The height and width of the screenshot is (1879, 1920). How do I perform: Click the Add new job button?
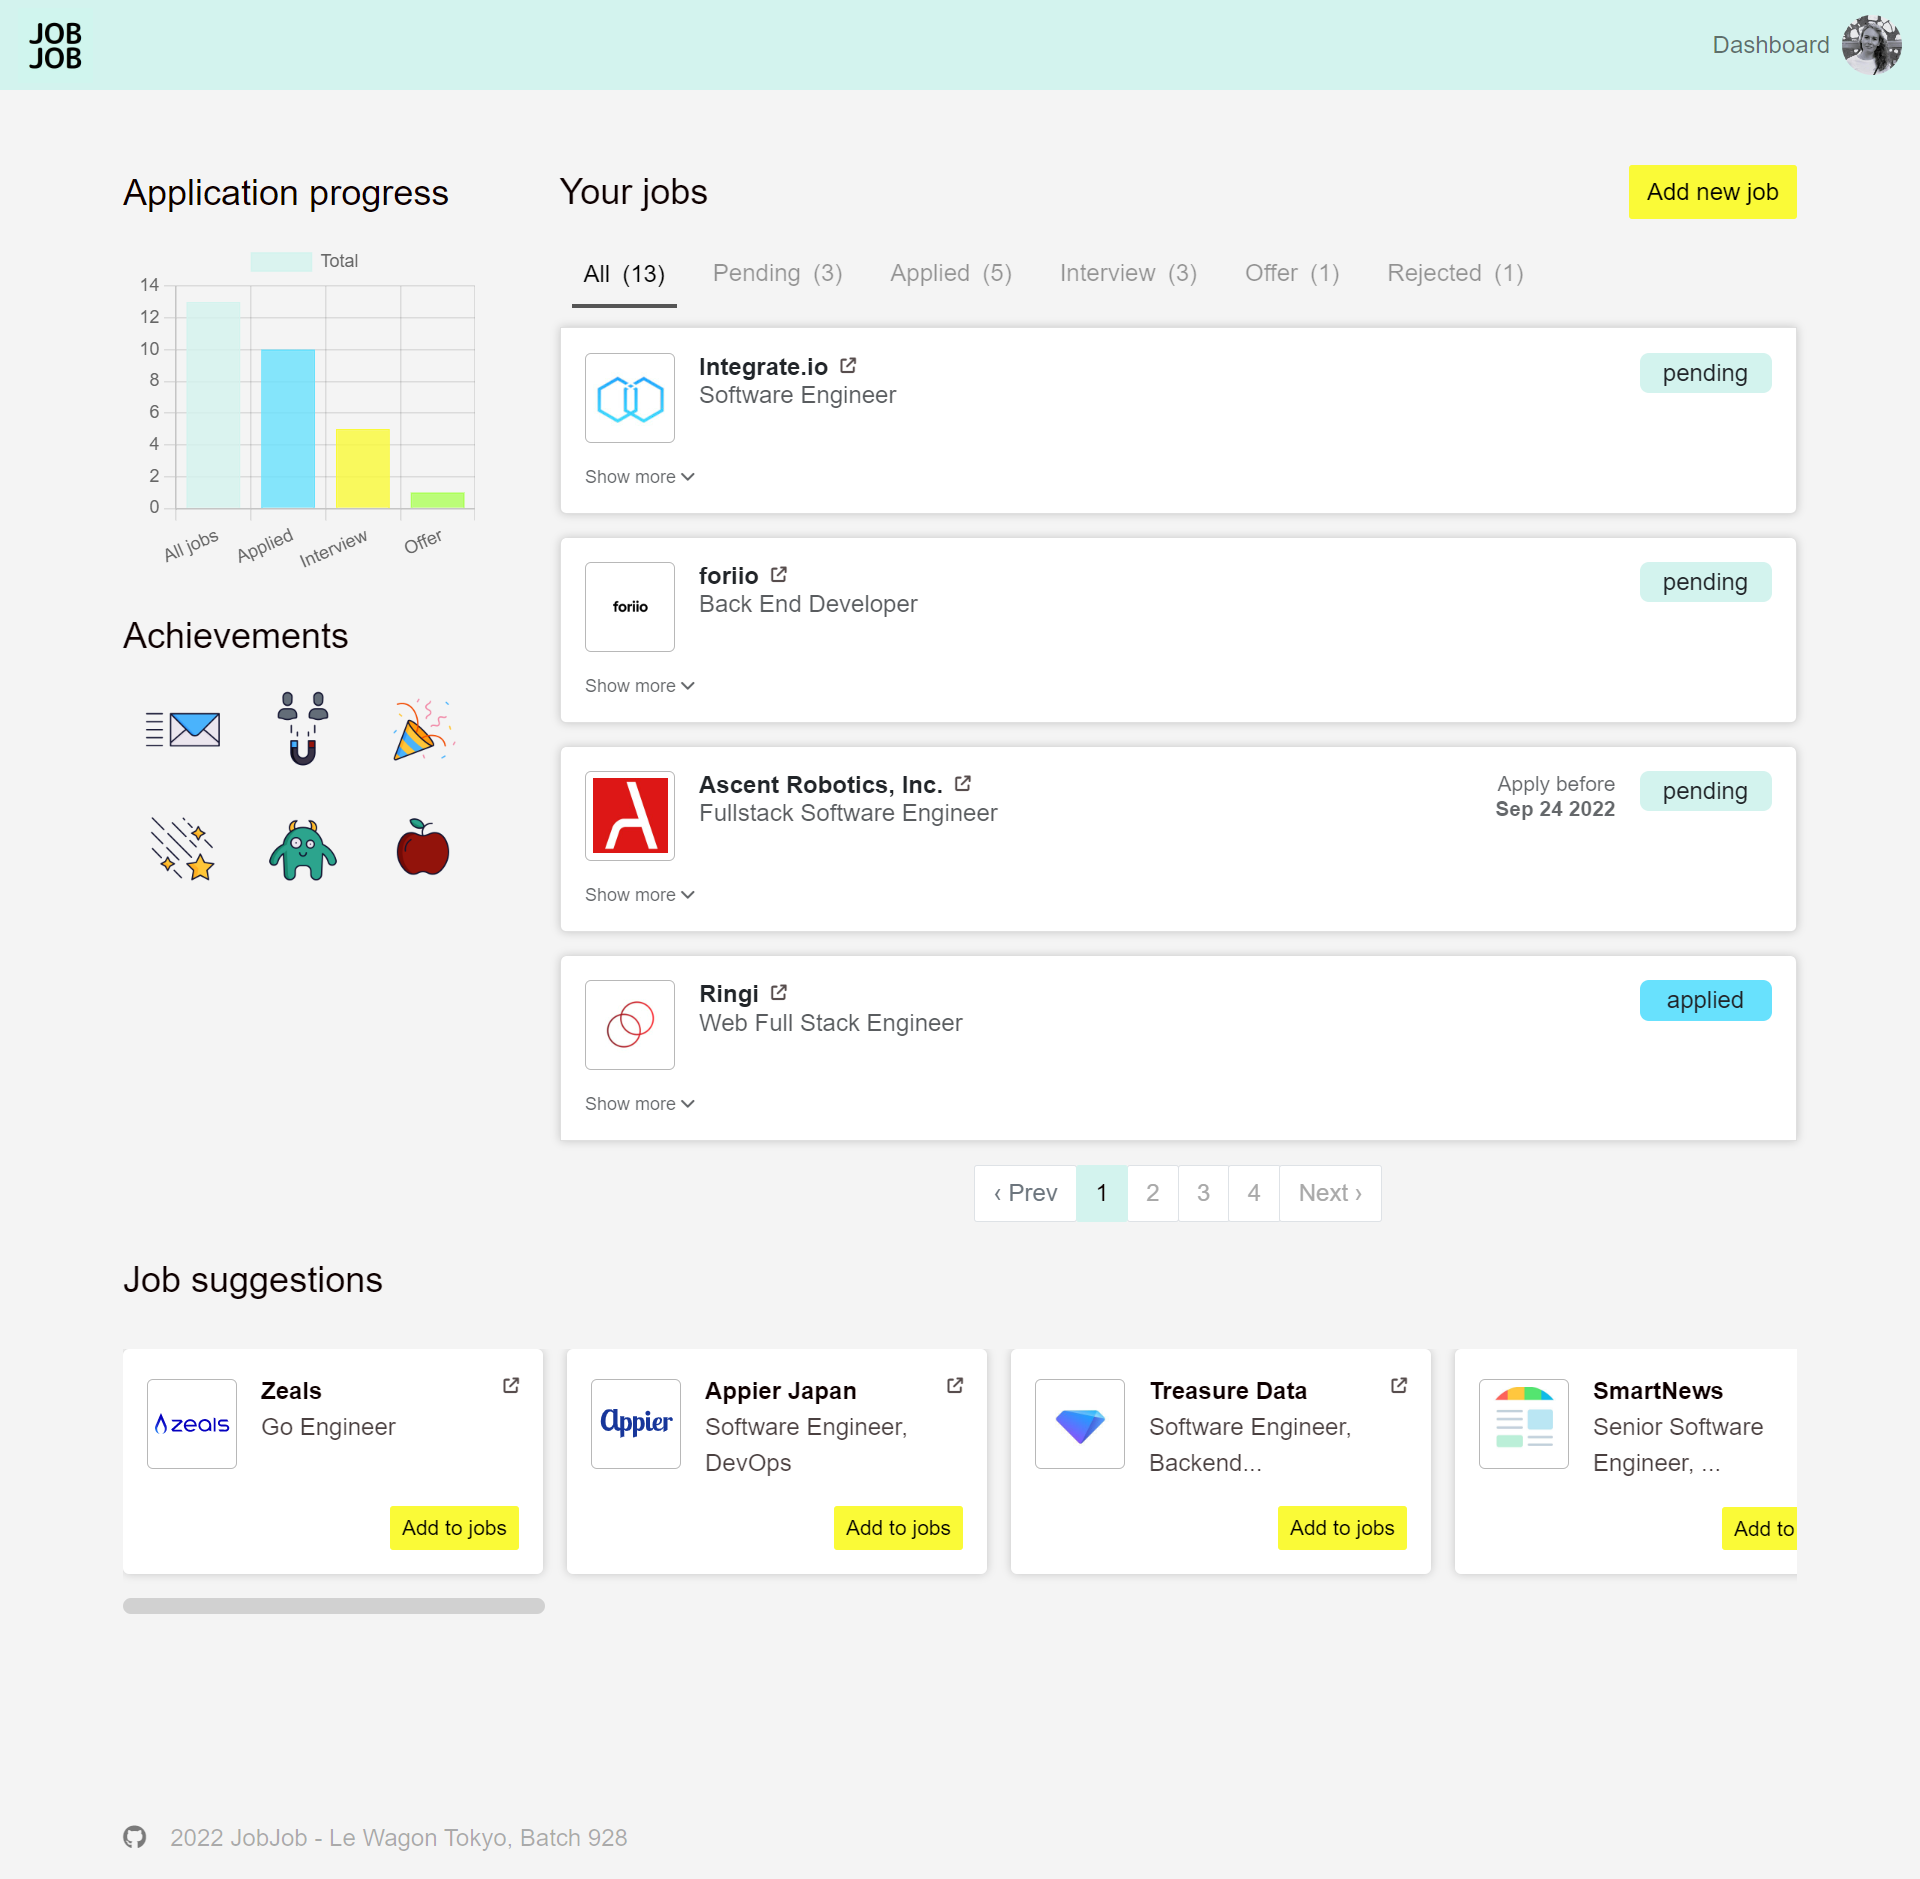(1712, 192)
